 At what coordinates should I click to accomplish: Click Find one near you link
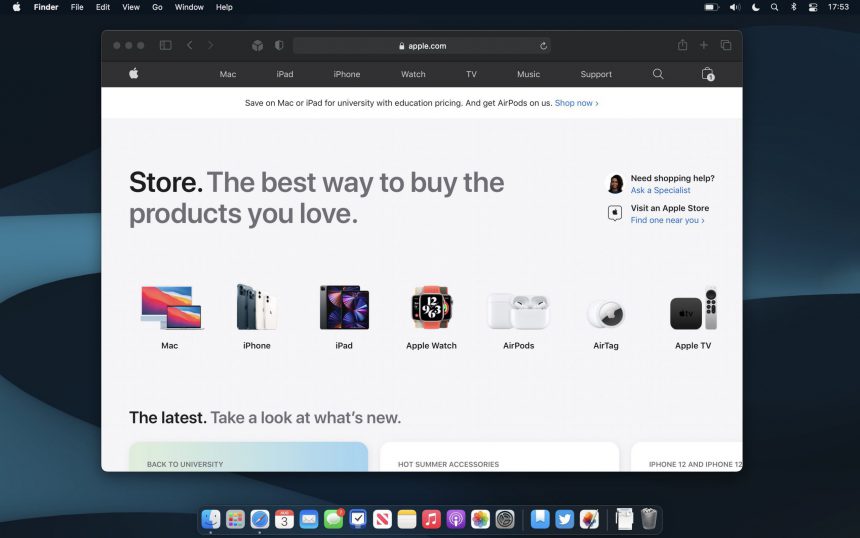pos(667,220)
